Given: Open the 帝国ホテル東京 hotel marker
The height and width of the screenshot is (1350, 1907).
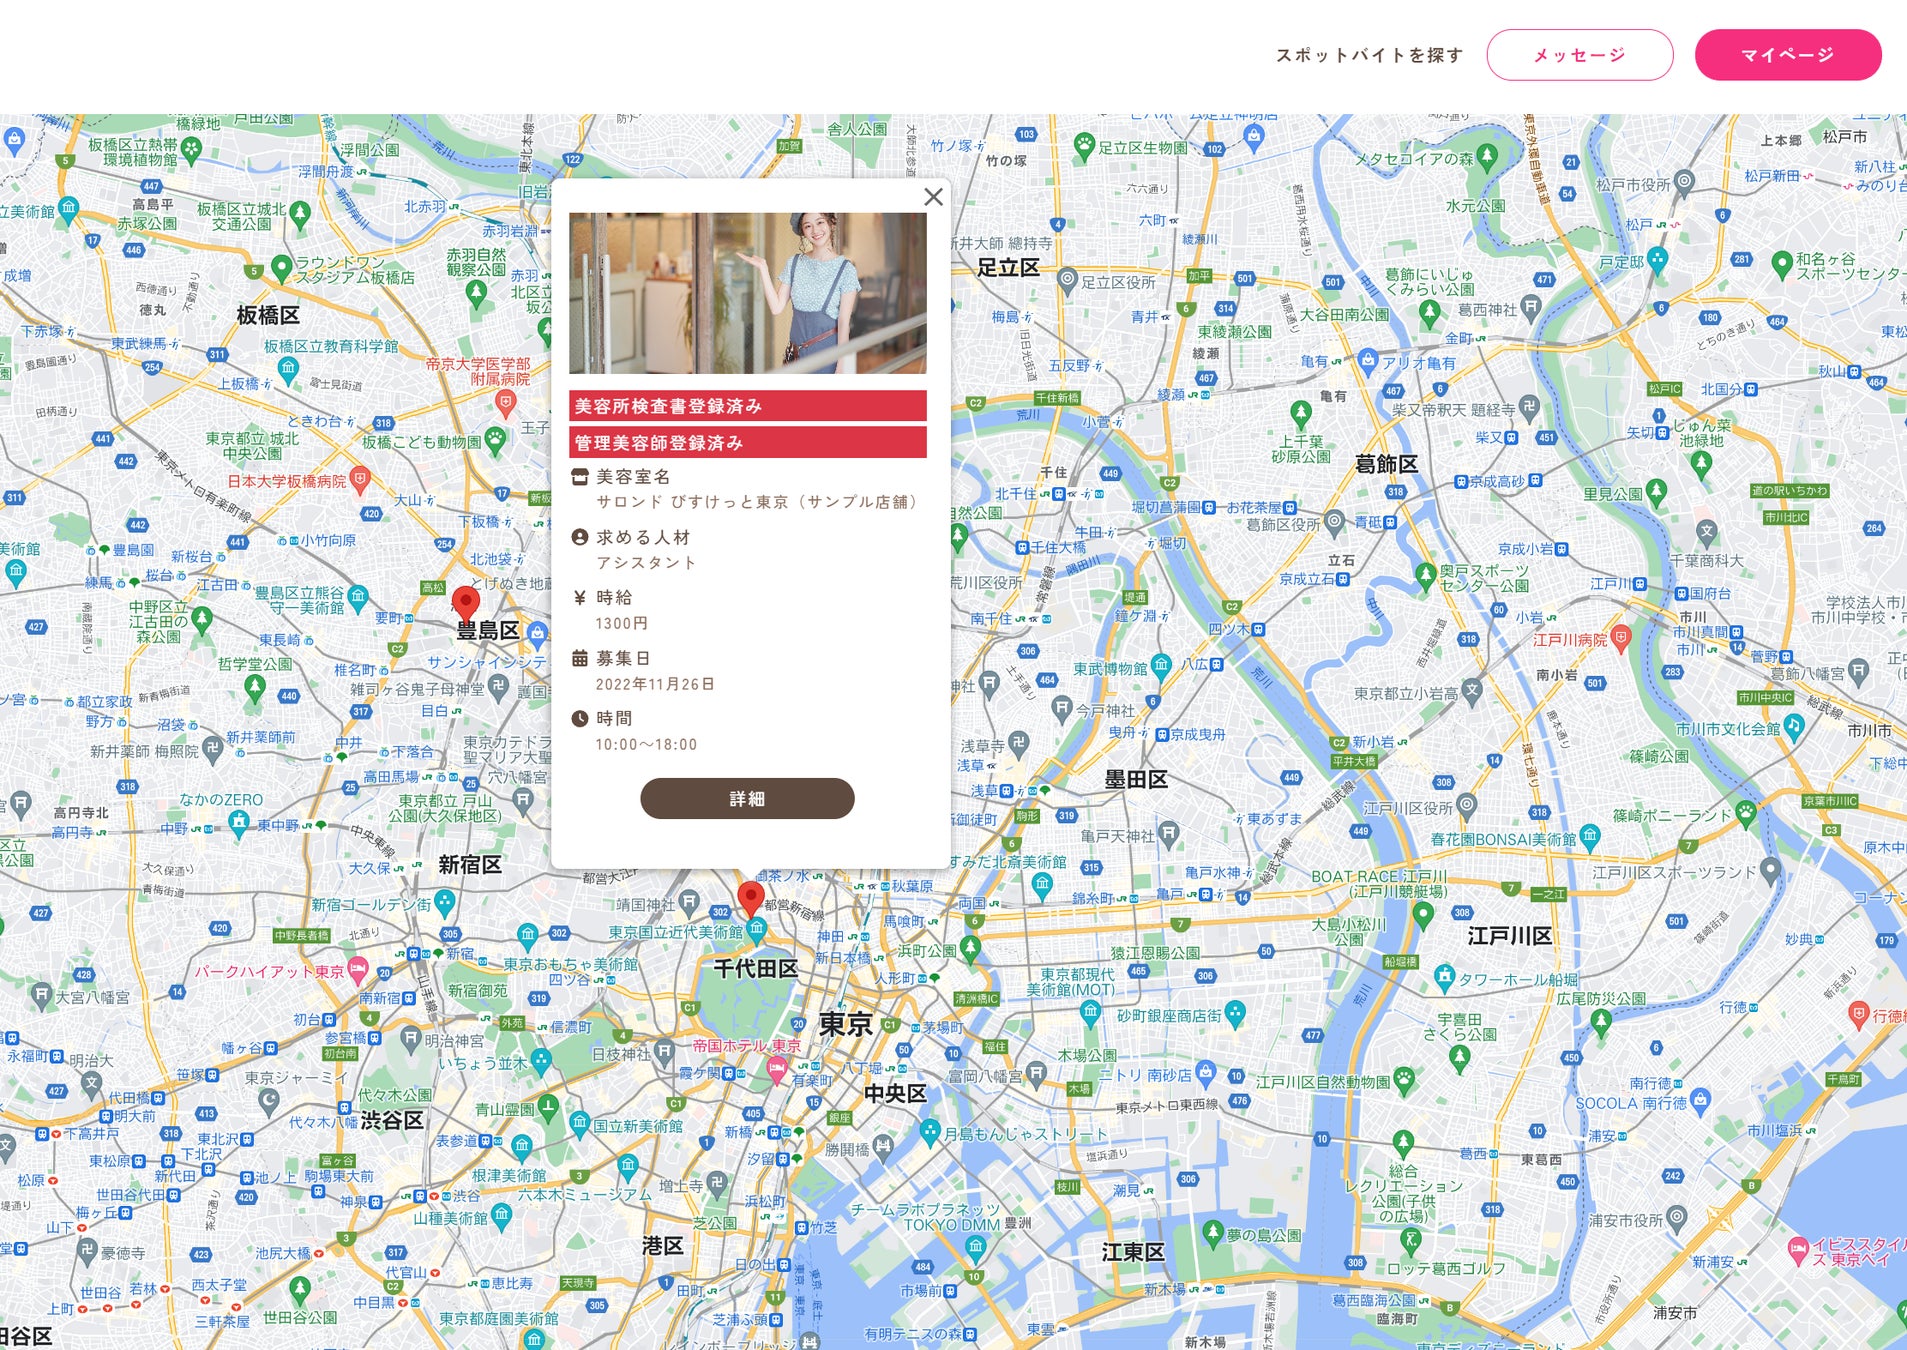Looking at the screenshot, I should 776,1071.
